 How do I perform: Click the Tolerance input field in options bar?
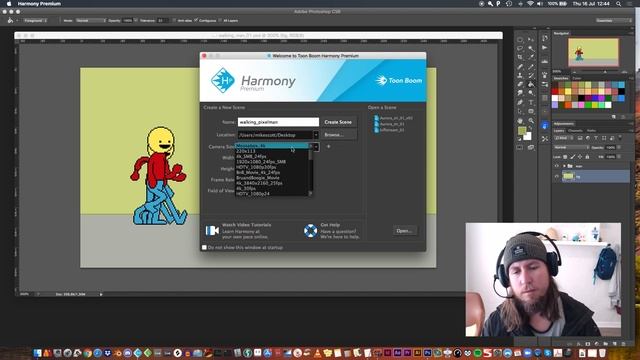click(162, 20)
